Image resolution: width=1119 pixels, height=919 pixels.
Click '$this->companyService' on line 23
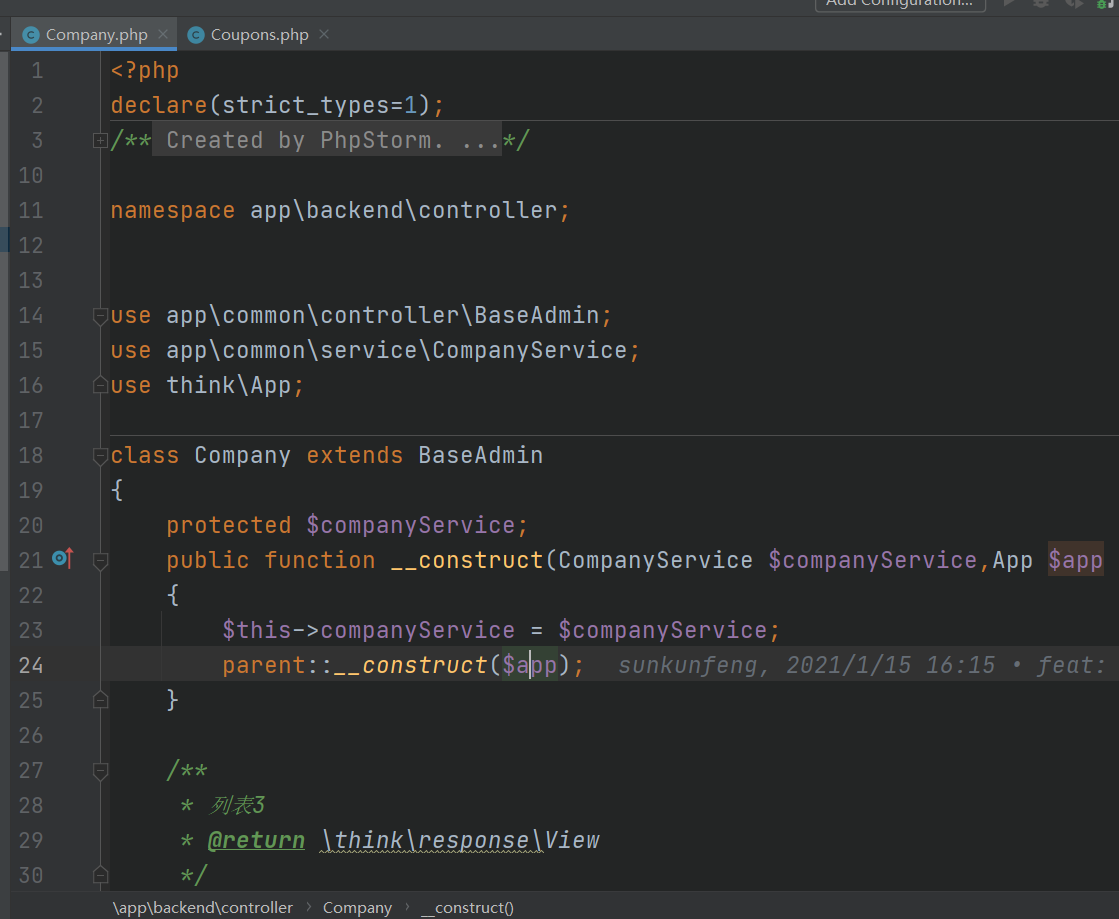click(x=368, y=630)
